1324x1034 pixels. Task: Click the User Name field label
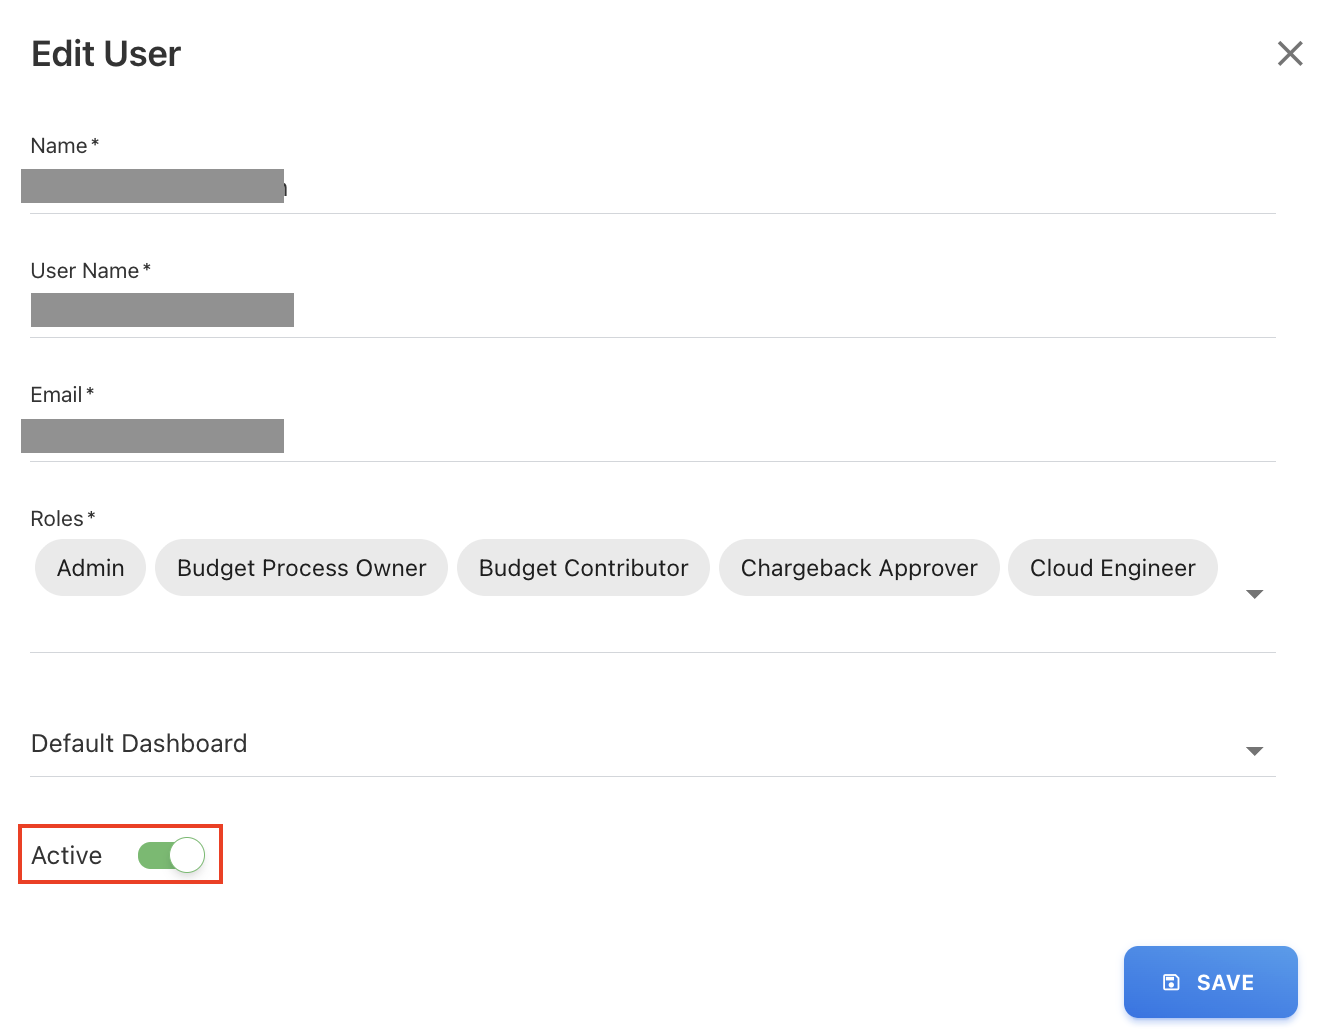click(85, 271)
